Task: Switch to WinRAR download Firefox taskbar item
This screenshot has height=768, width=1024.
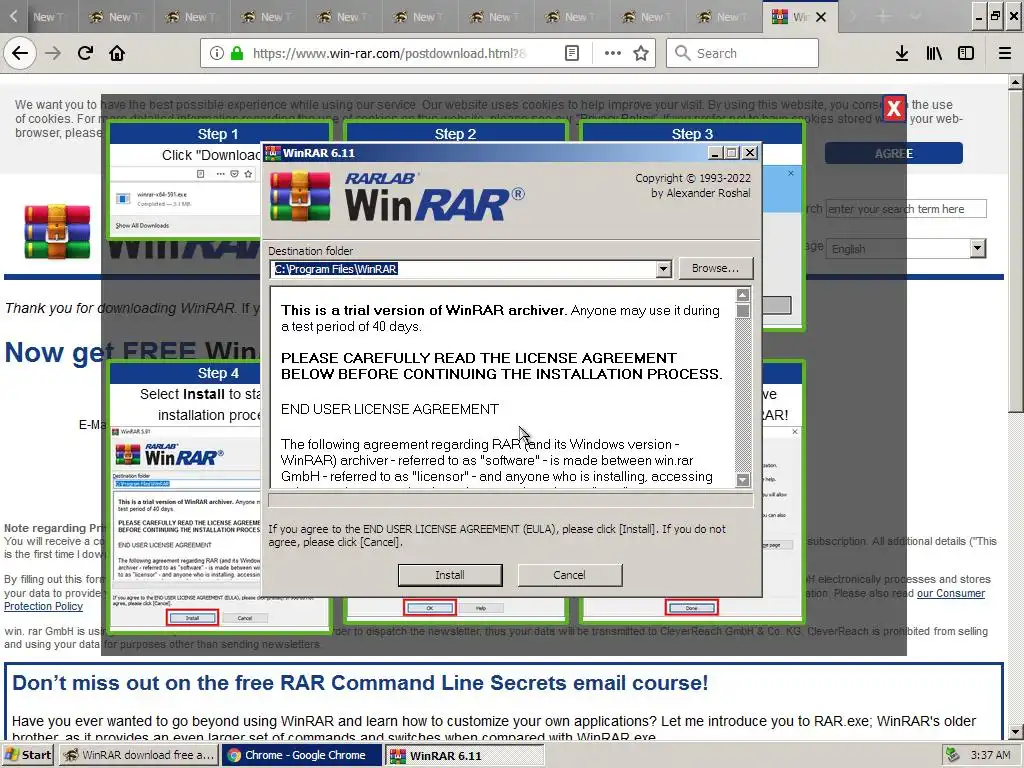Action: click(x=138, y=755)
